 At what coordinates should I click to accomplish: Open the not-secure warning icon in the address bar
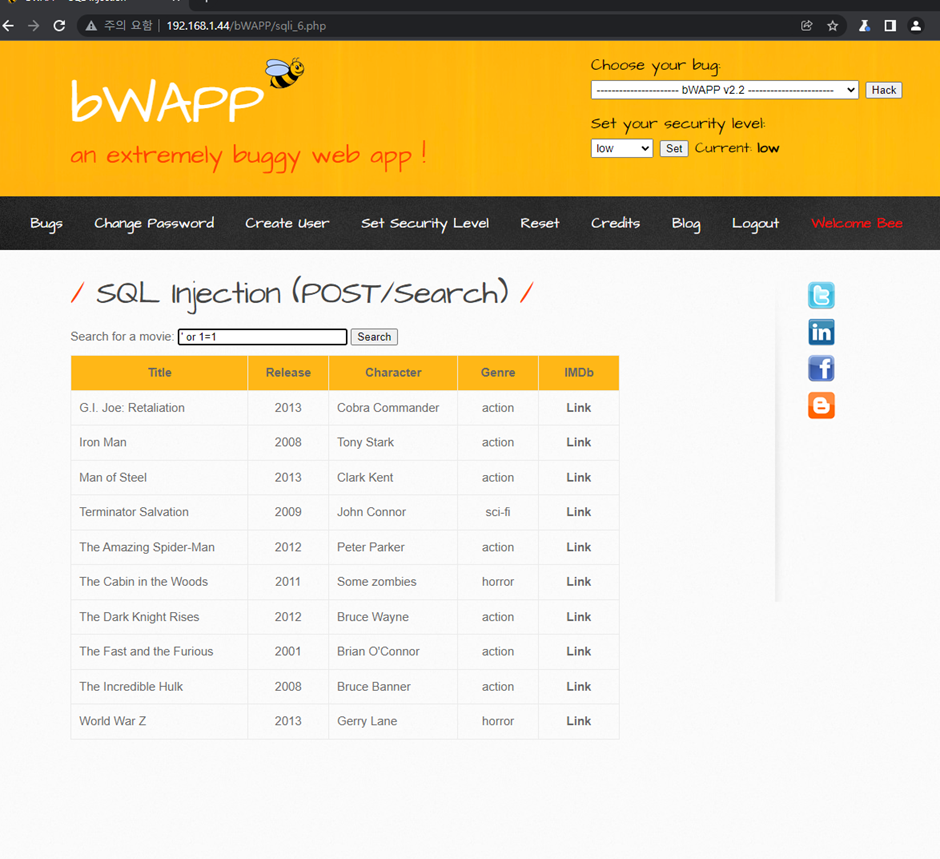[91, 26]
